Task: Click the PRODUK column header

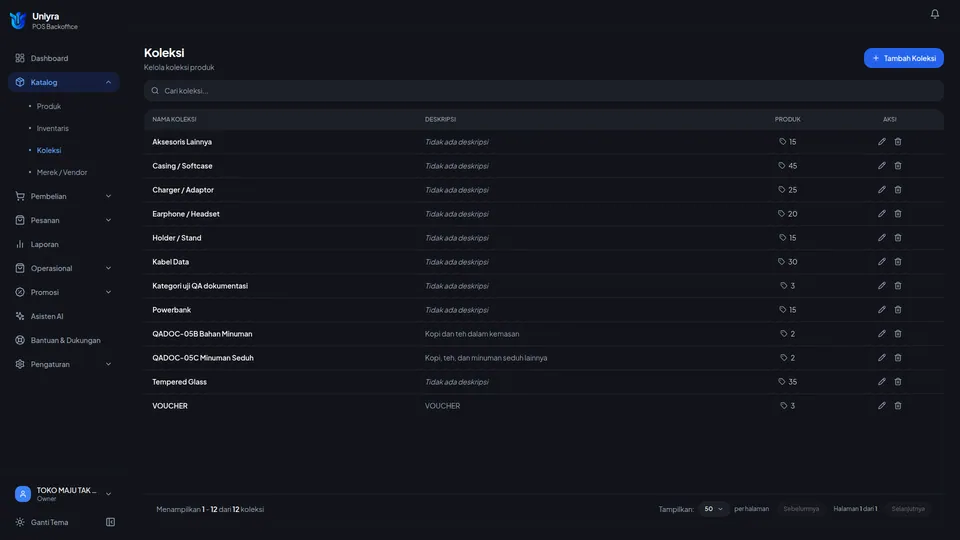Action: pos(787,119)
